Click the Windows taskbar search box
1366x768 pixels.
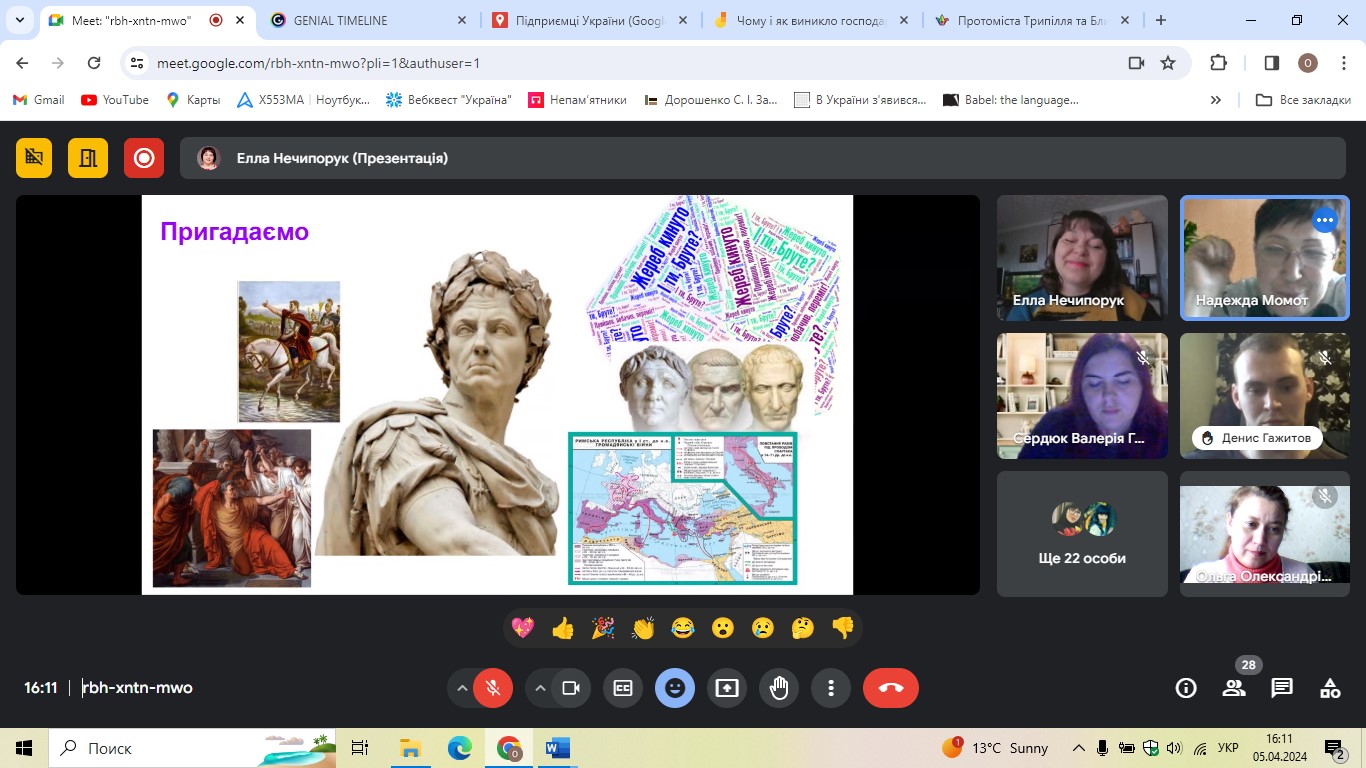pyautogui.click(x=194, y=748)
